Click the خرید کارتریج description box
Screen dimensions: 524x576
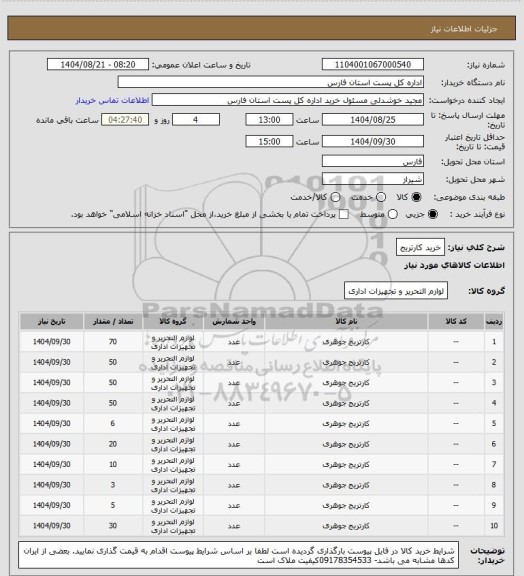coord(420,247)
